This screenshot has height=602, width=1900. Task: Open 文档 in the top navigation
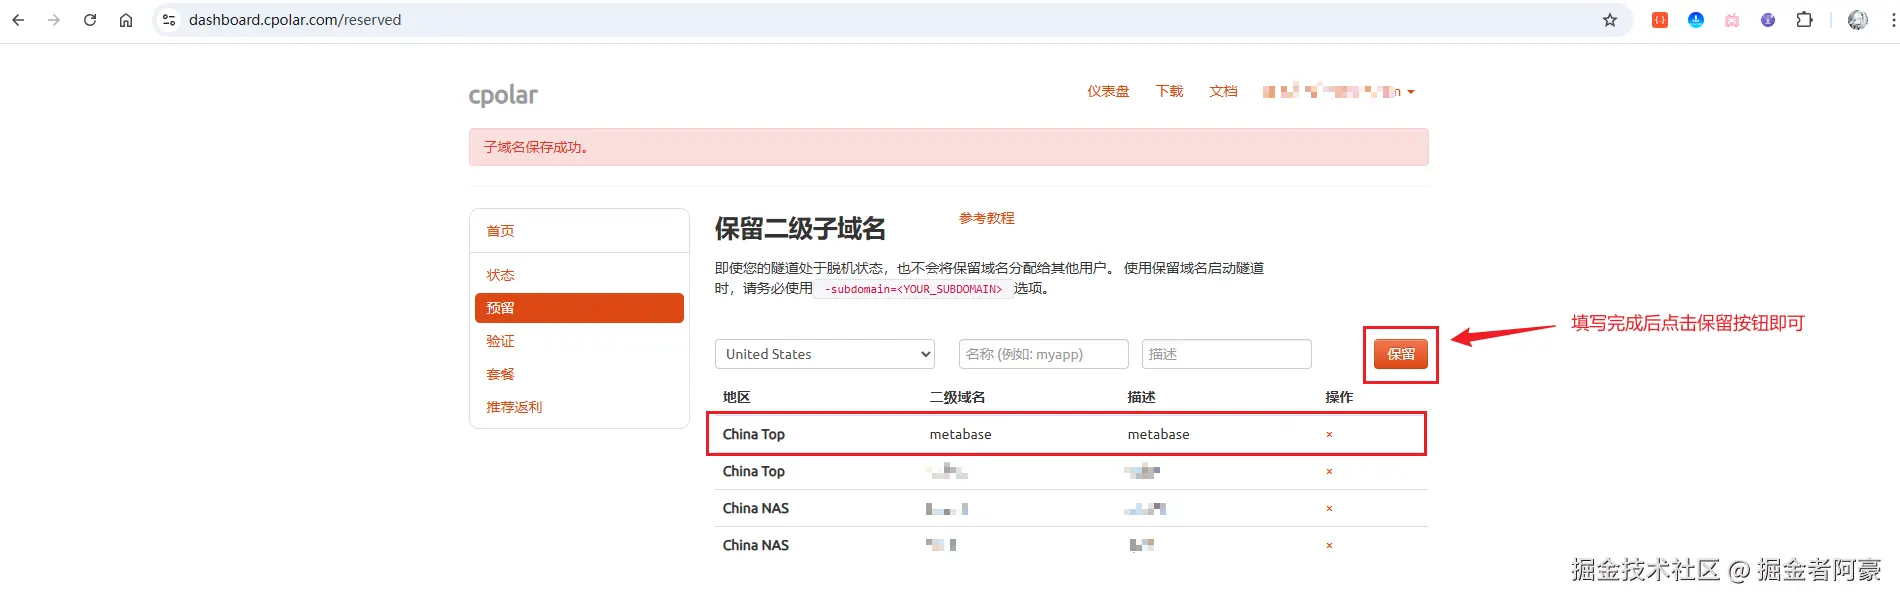coord(1223,91)
